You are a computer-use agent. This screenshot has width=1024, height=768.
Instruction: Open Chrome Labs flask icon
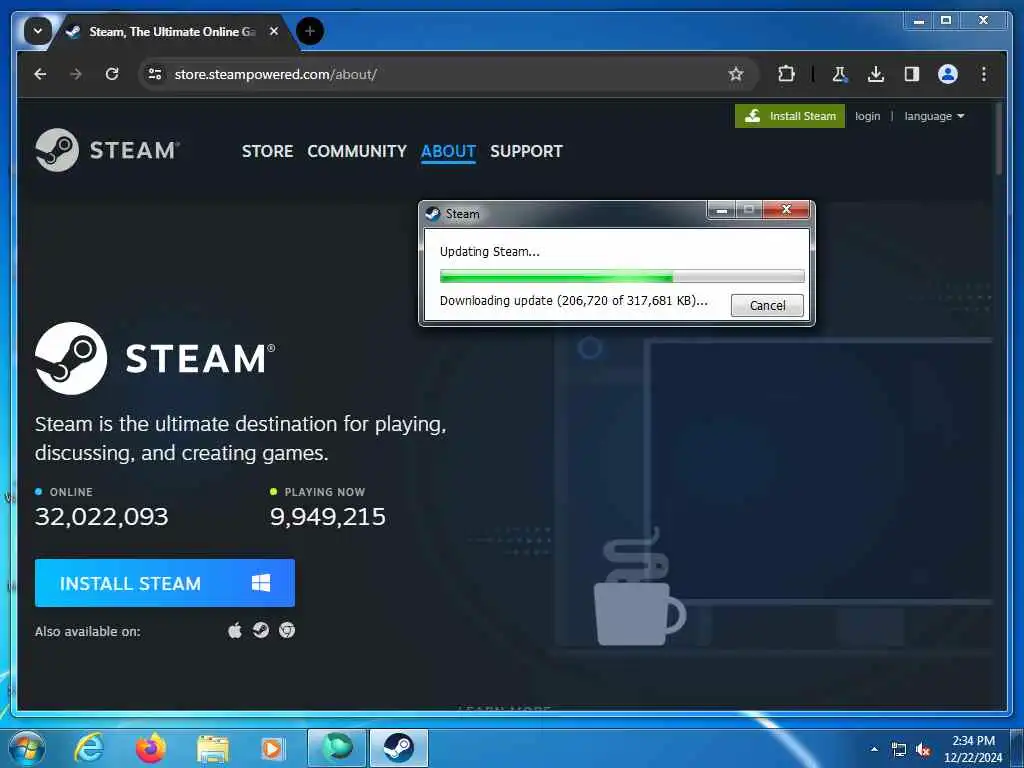coord(839,74)
